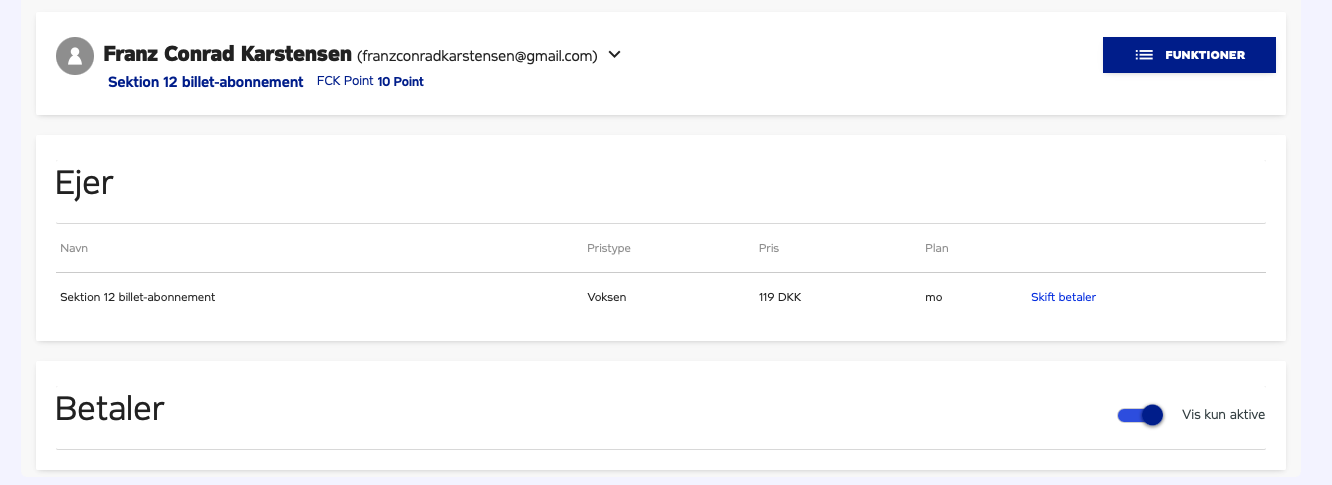The width and height of the screenshot is (1332, 485).
Task: Click the Voksen price type cell
Action: (607, 297)
